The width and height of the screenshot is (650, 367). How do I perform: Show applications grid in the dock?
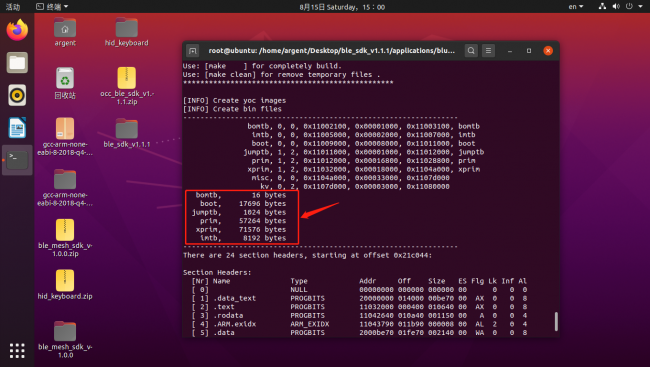[17, 351]
